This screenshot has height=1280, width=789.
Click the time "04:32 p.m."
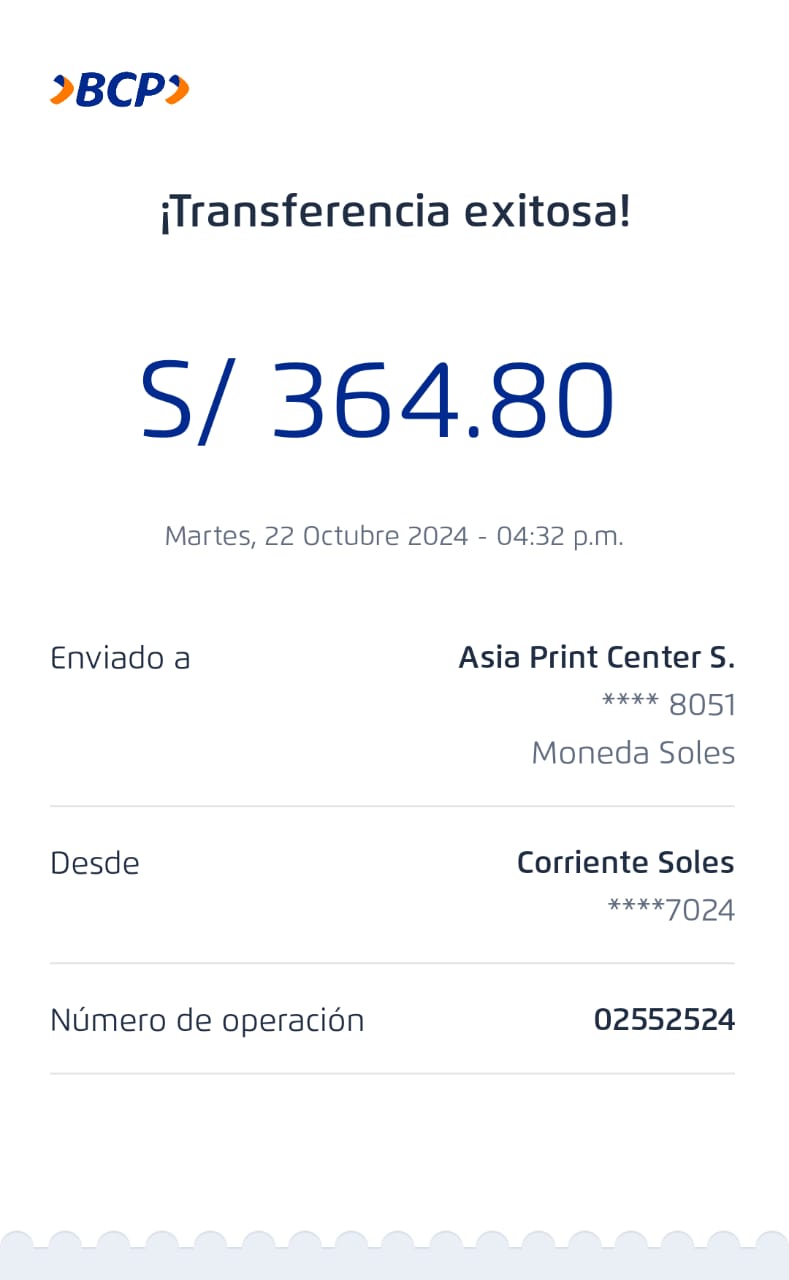coord(560,536)
